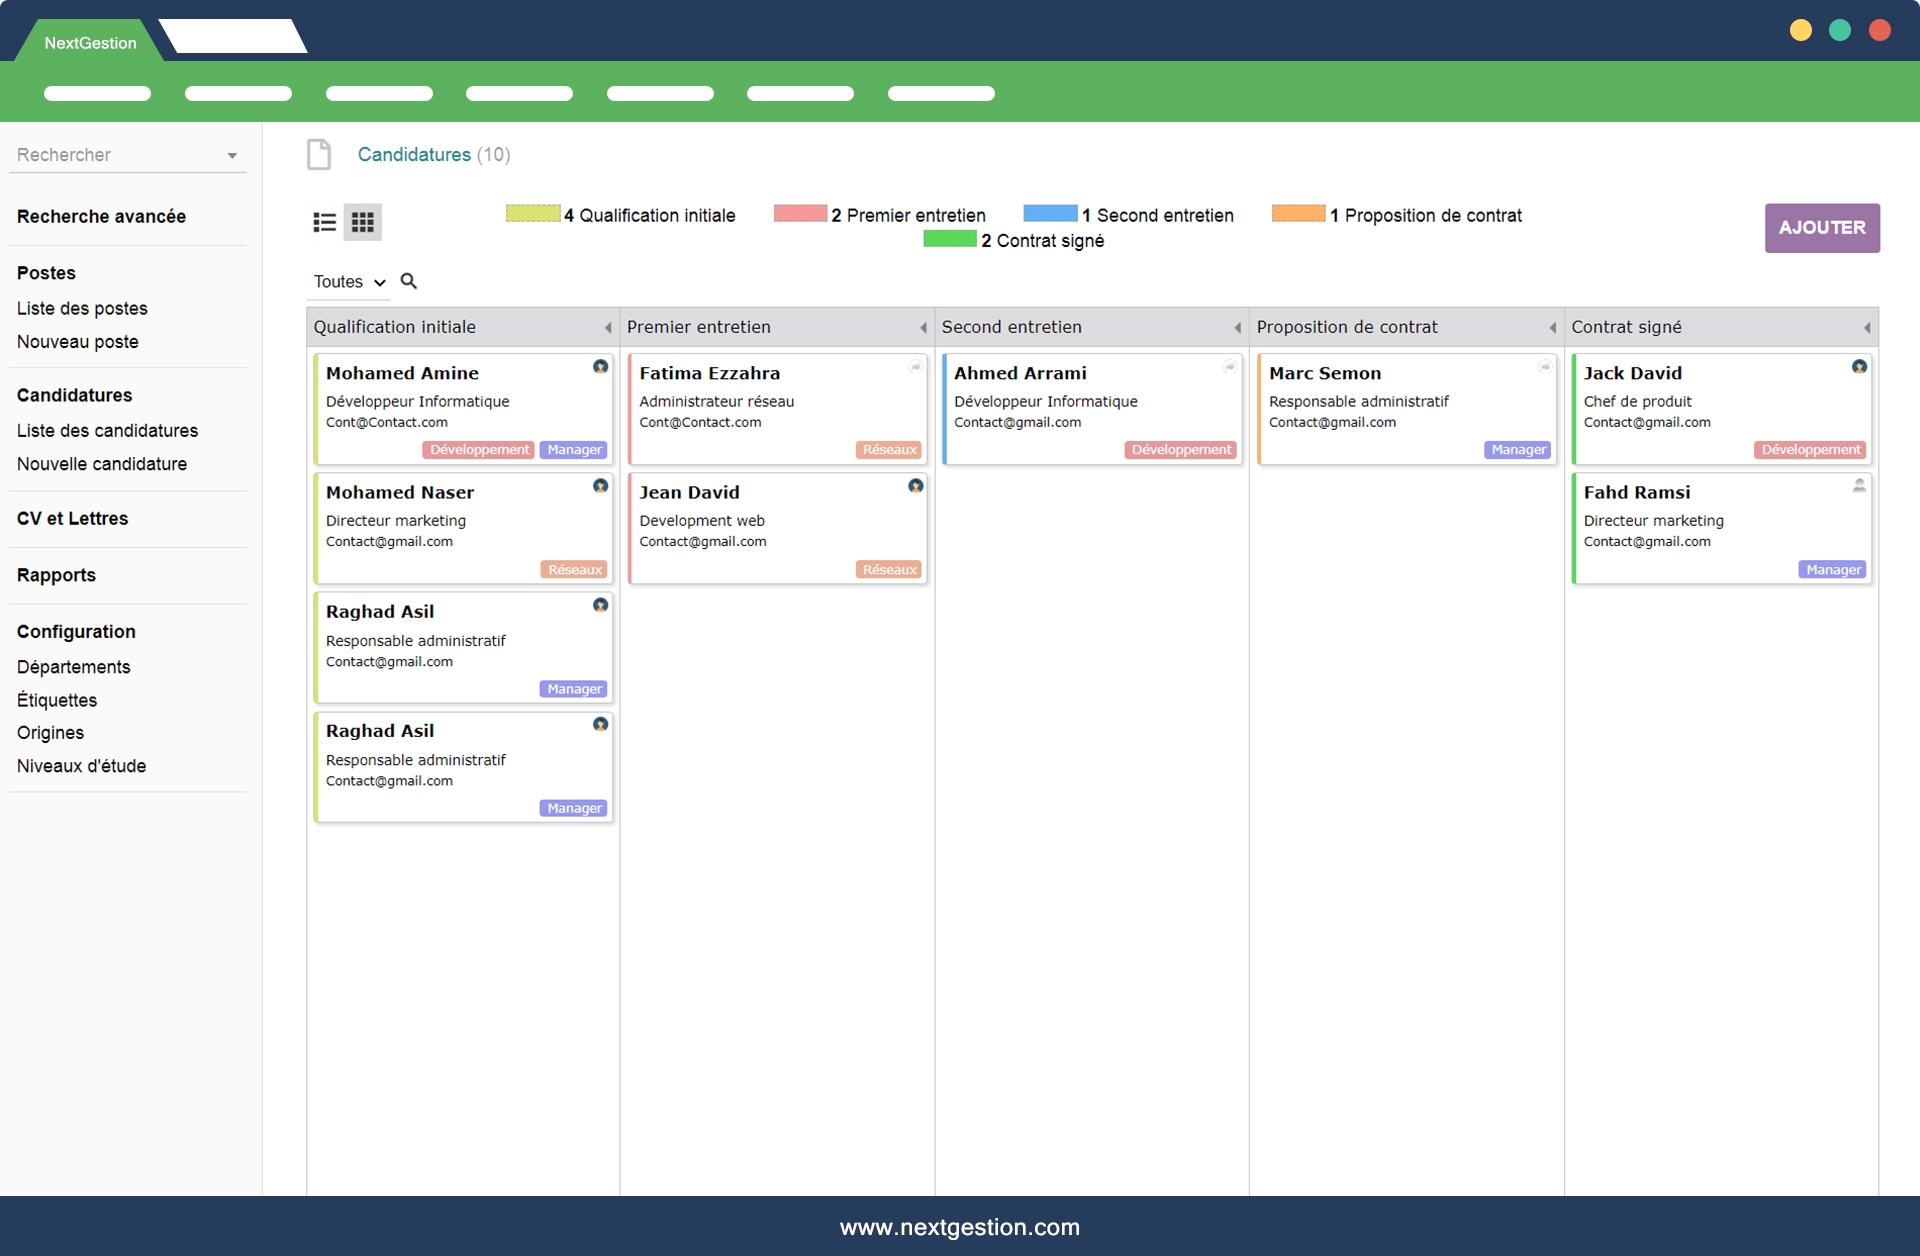
Task: Click avatar icon on Jean David card
Action: (x=915, y=486)
